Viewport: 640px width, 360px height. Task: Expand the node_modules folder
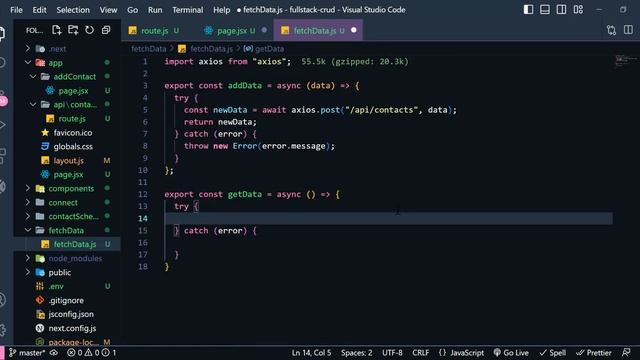[28, 258]
